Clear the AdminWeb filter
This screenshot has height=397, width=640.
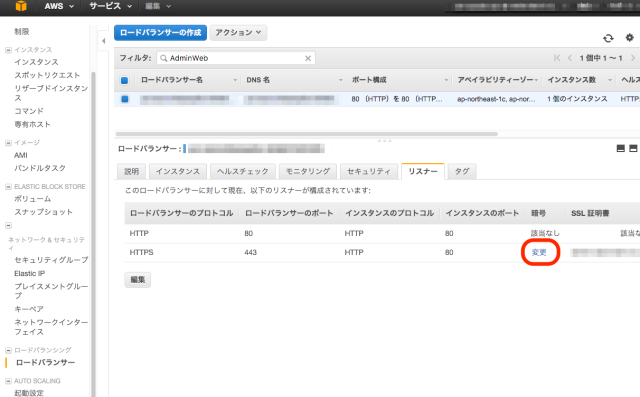coord(308,58)
